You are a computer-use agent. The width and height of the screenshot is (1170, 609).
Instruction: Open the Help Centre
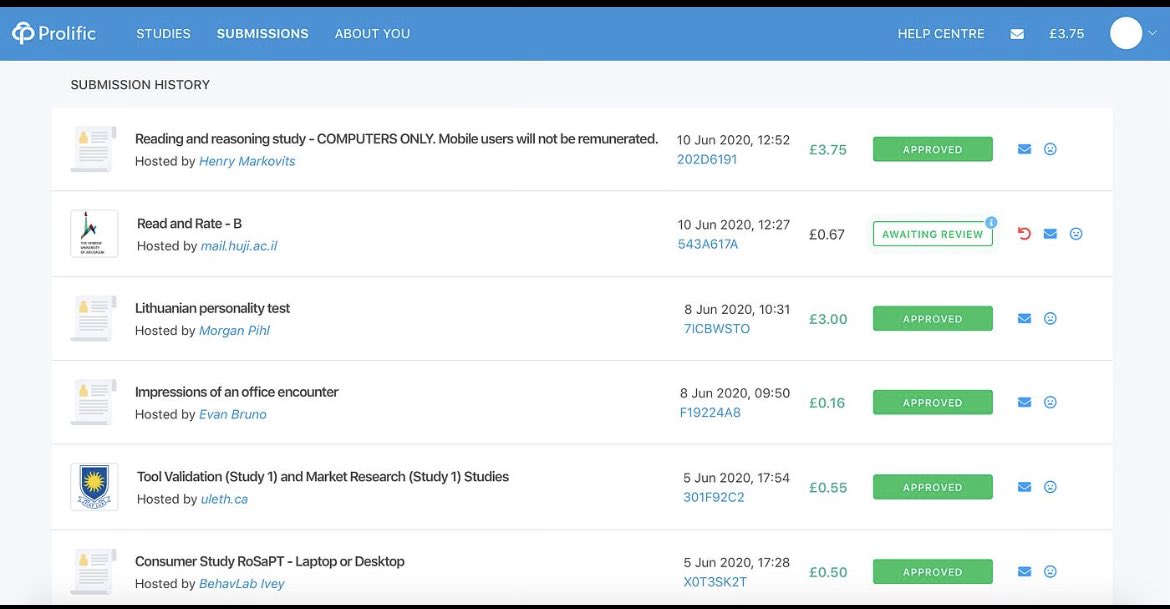(x=941, y=34)
